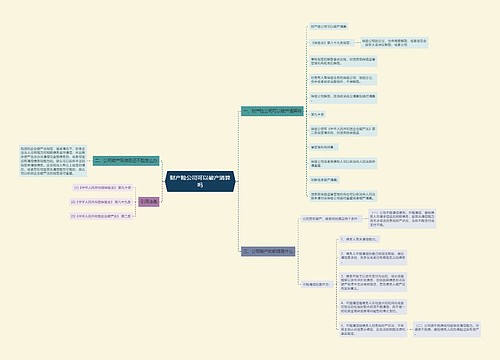
Task: Select the 监管机构同意 leaf node
Action: point(324,147)
